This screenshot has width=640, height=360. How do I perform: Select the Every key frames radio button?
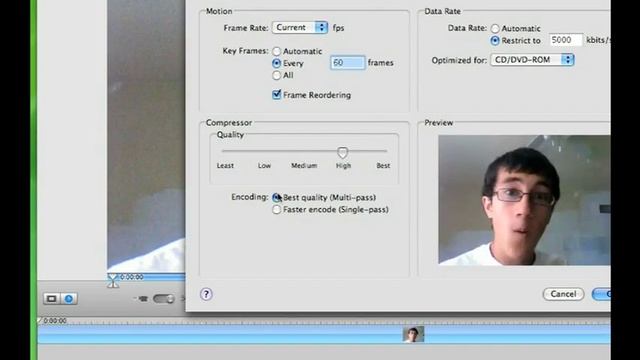(x=277, y=63)
